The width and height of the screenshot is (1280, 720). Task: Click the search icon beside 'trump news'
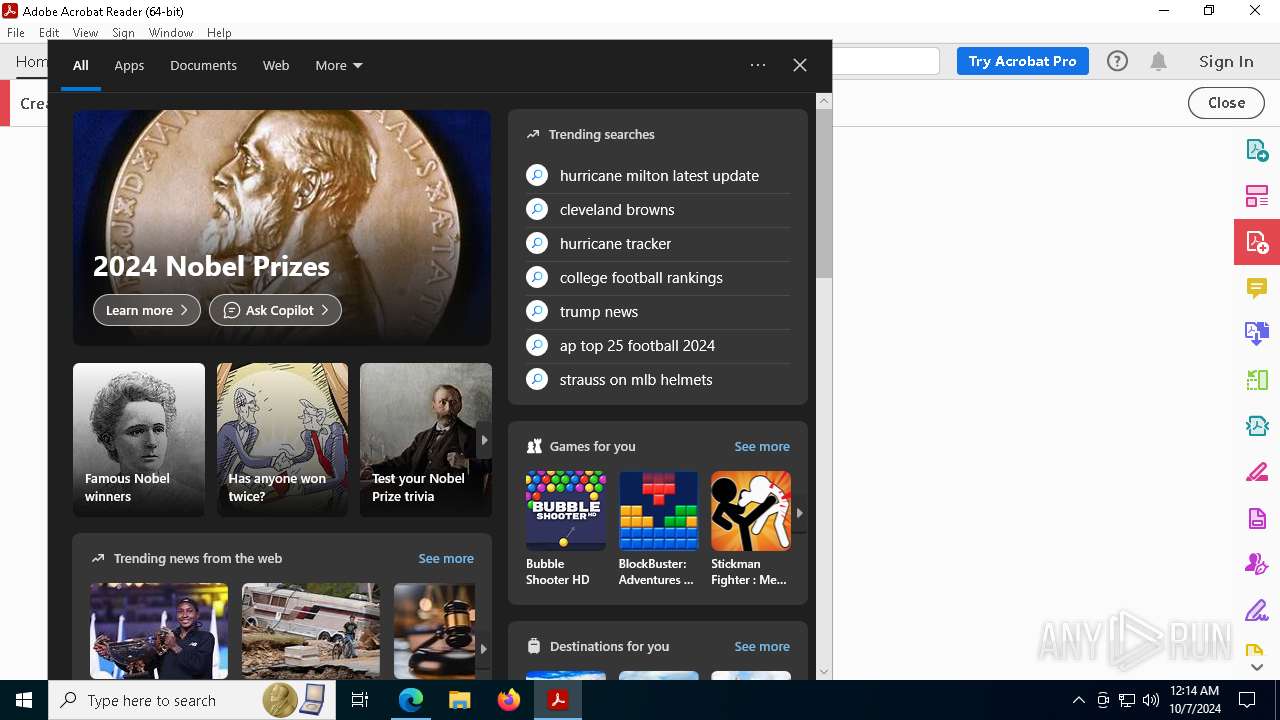click(x=537, y=311)
